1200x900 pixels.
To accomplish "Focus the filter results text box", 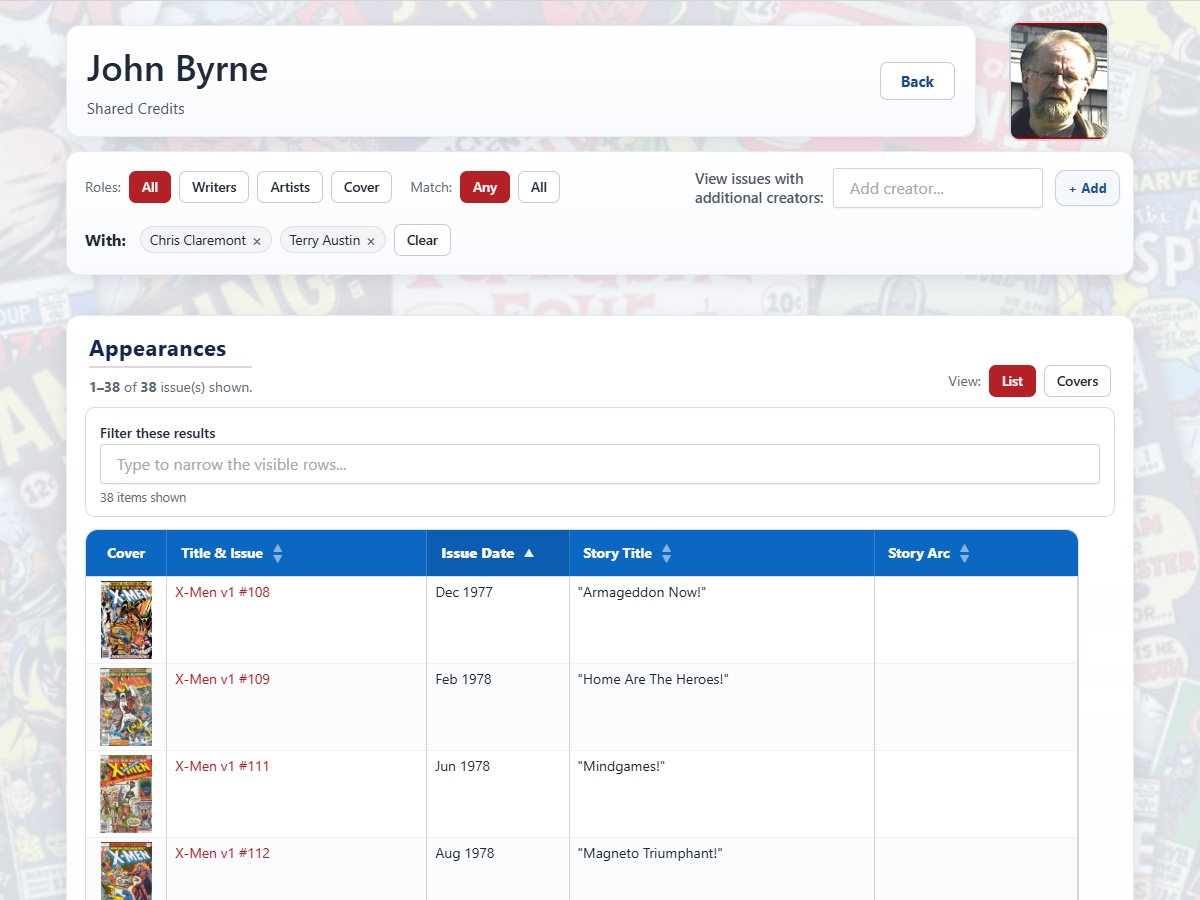I will pyautogui.click(x=600, y=464).
